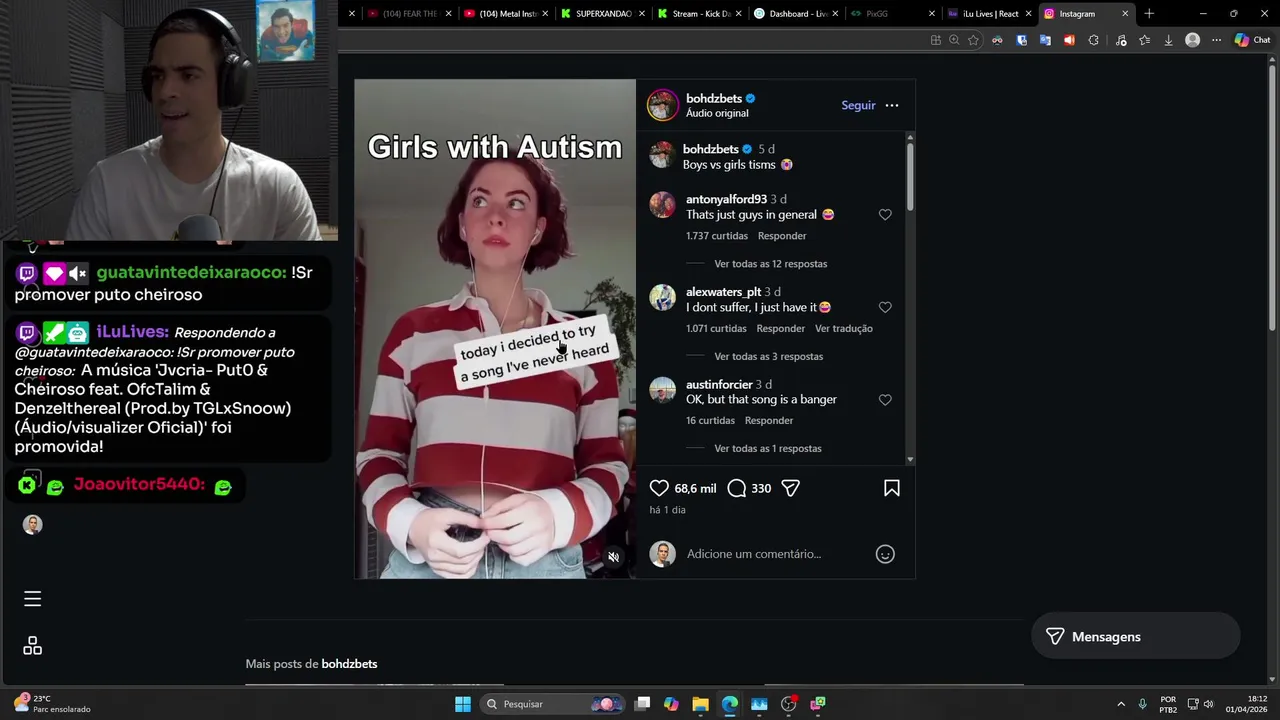Viewport: 1280px width, 720px height.
Task: Open antonyalford93's profile
Action: click(726, 199)
